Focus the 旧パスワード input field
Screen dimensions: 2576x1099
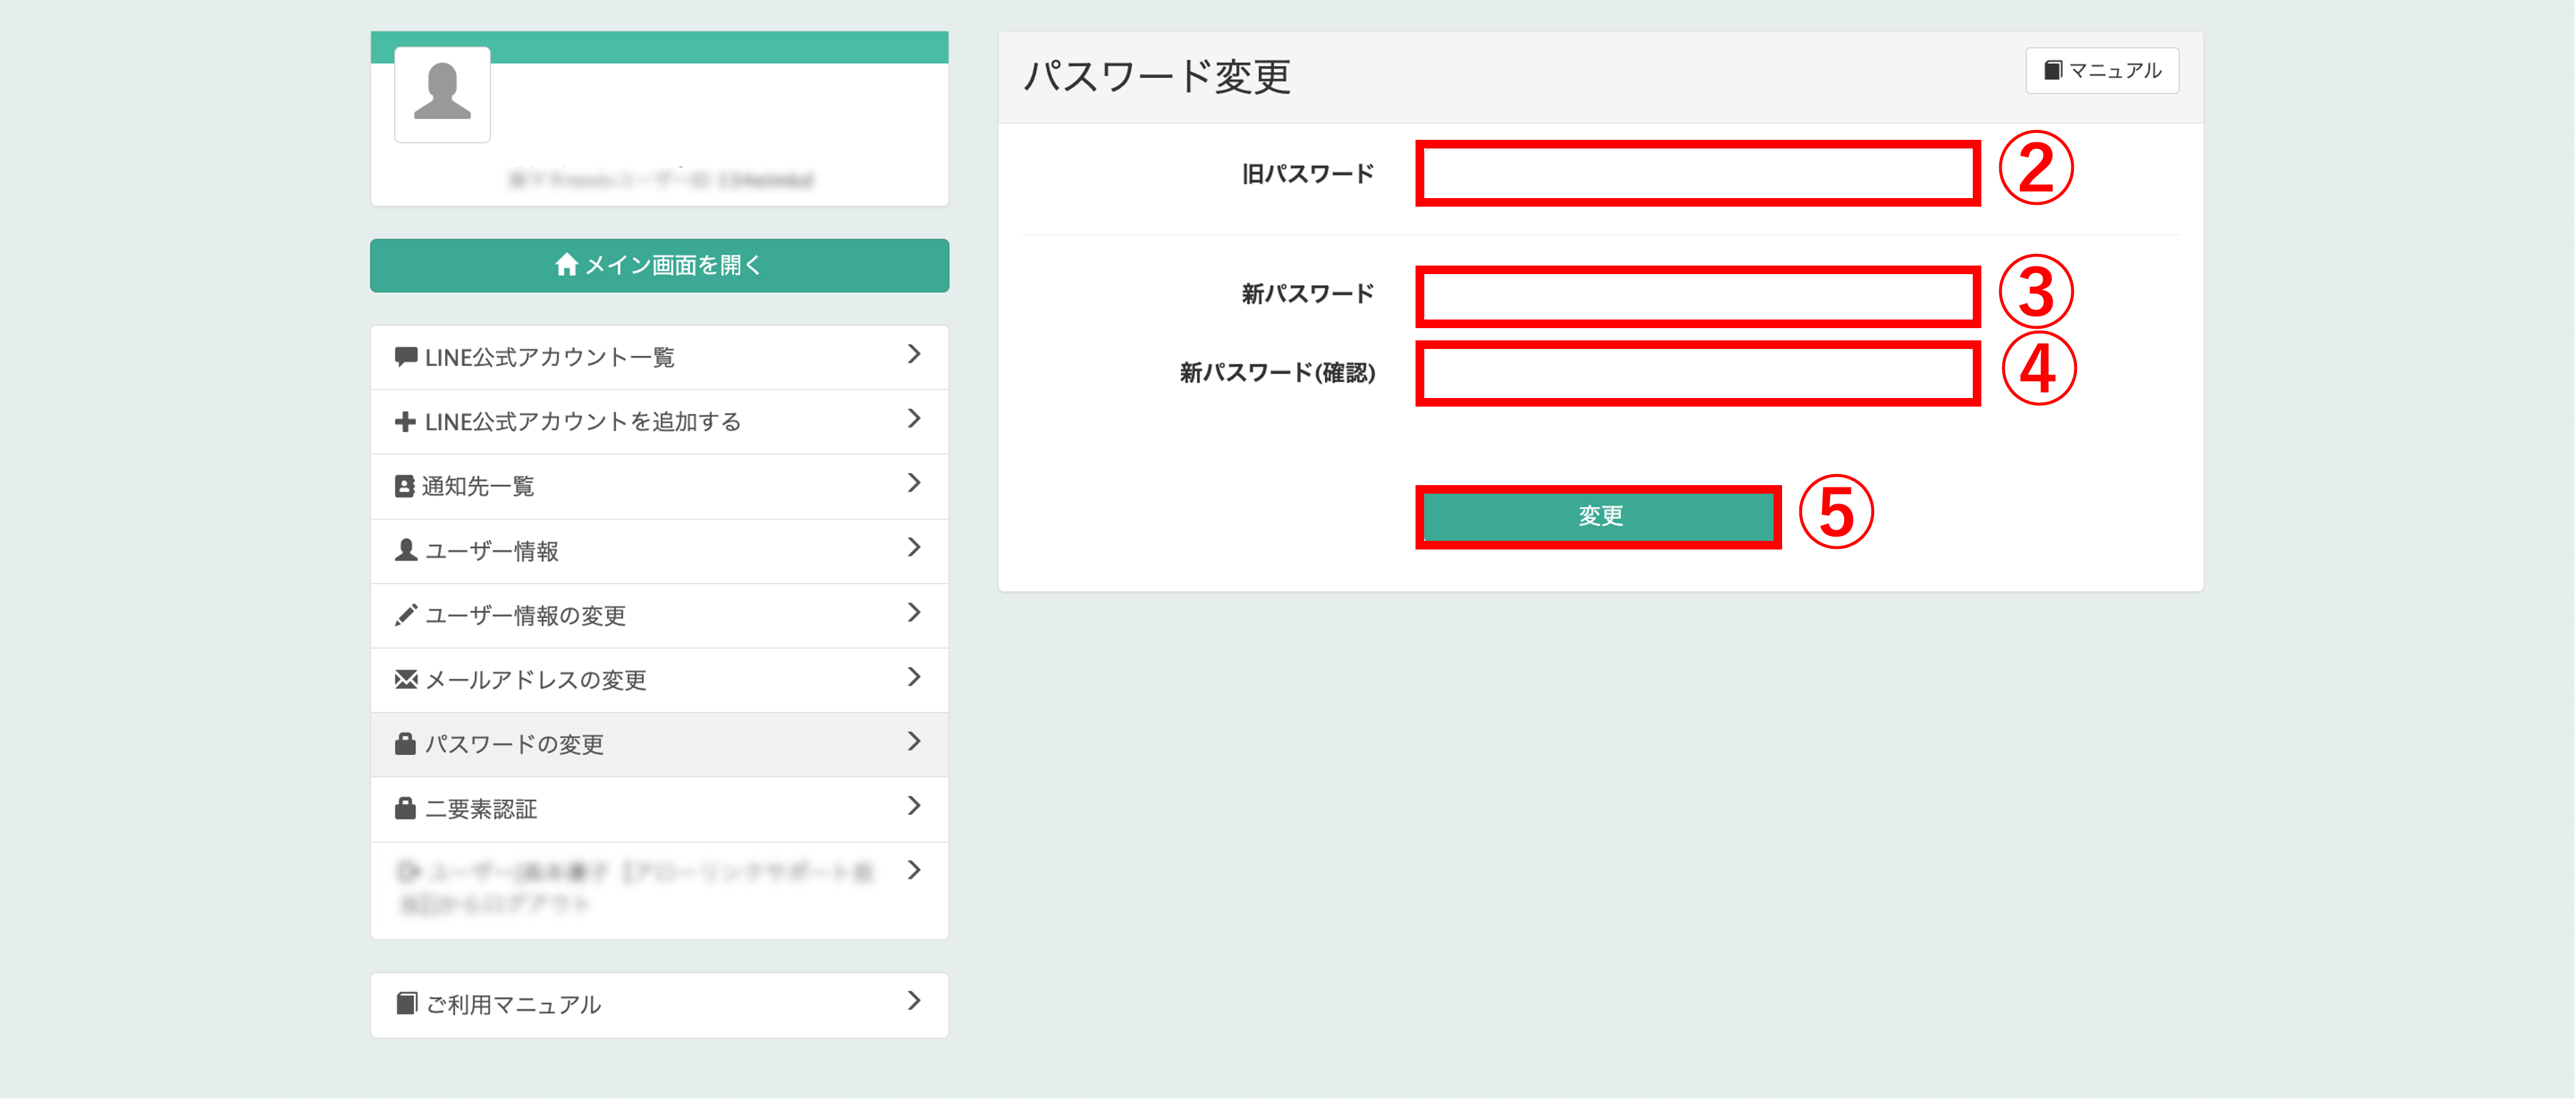point(1697,174)
